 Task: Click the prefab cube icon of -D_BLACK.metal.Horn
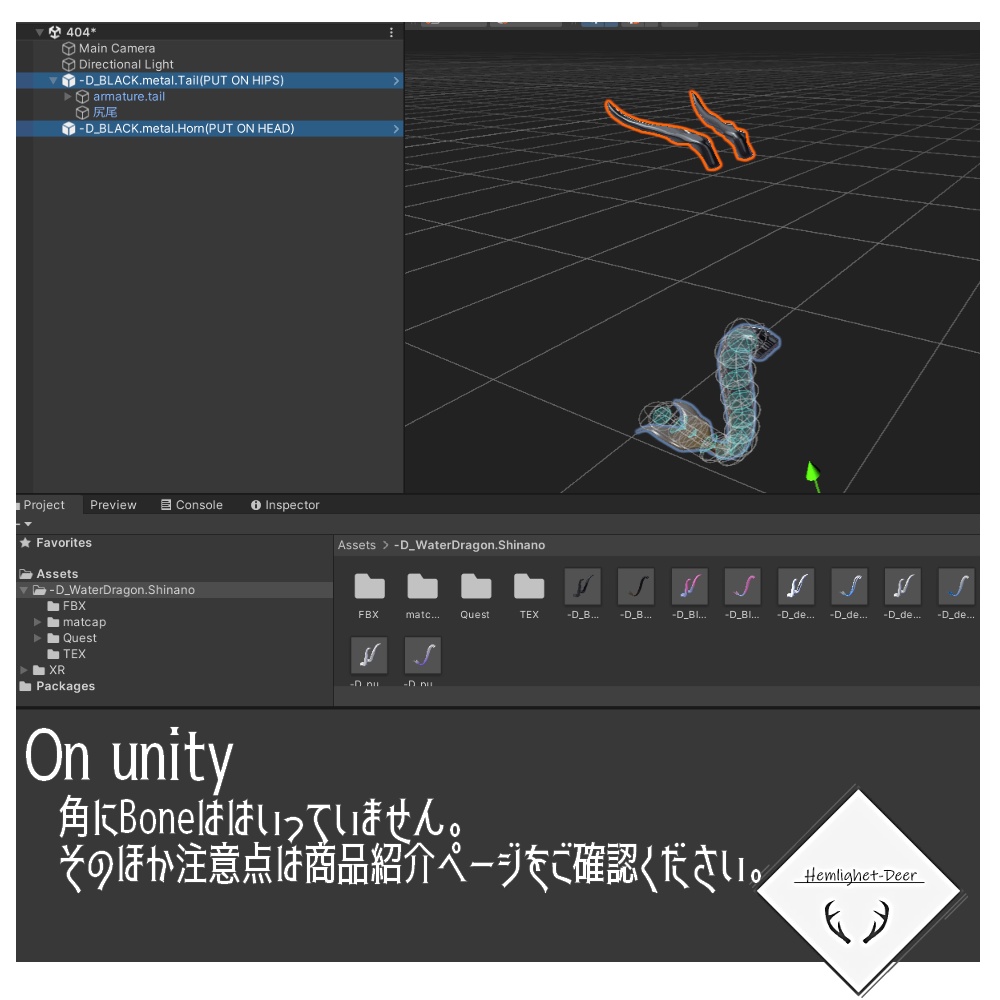tap(68, 128)
